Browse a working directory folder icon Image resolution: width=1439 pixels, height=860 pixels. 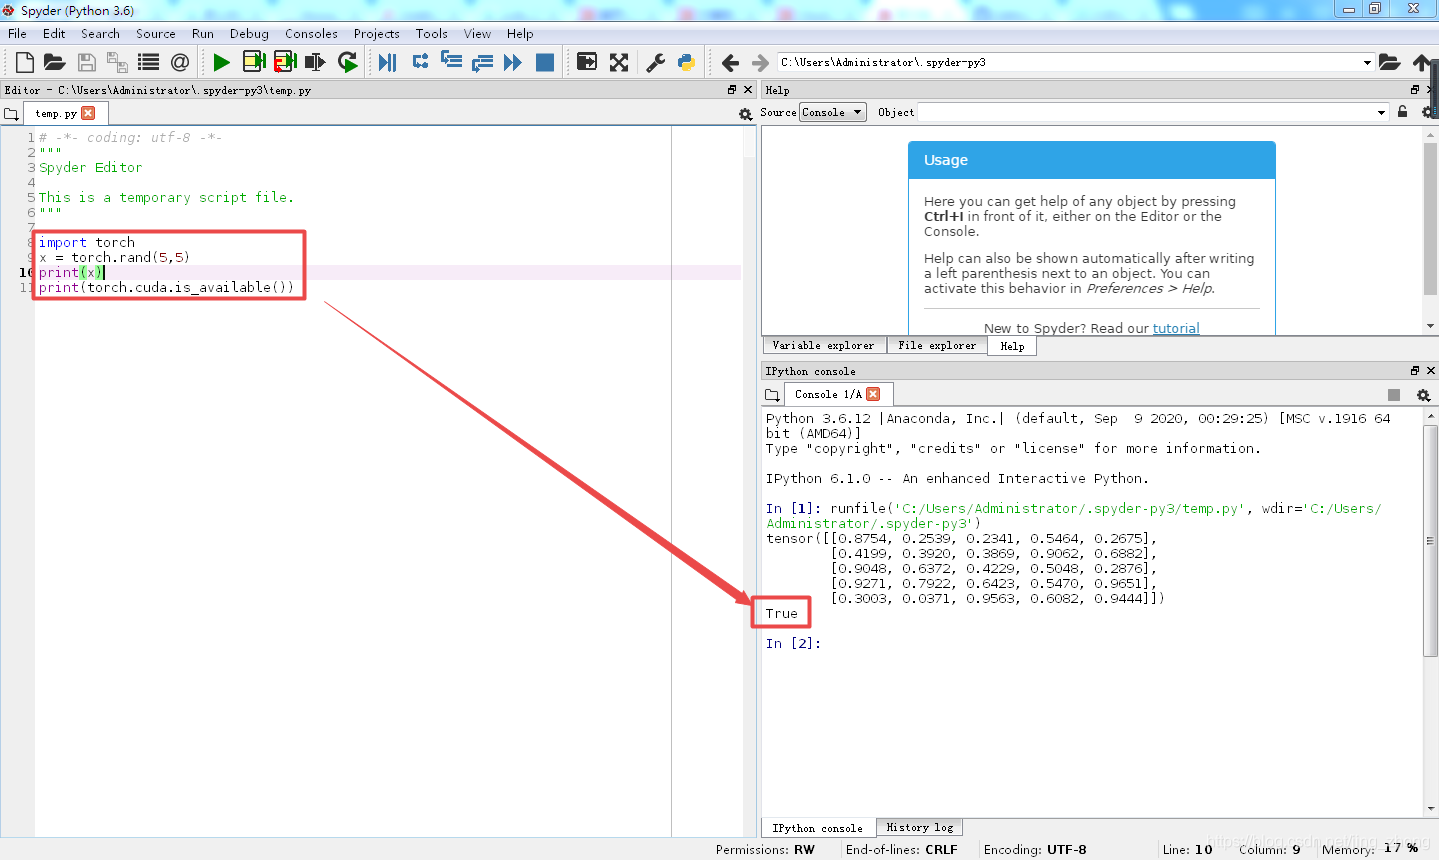[x=1389, y=62]
